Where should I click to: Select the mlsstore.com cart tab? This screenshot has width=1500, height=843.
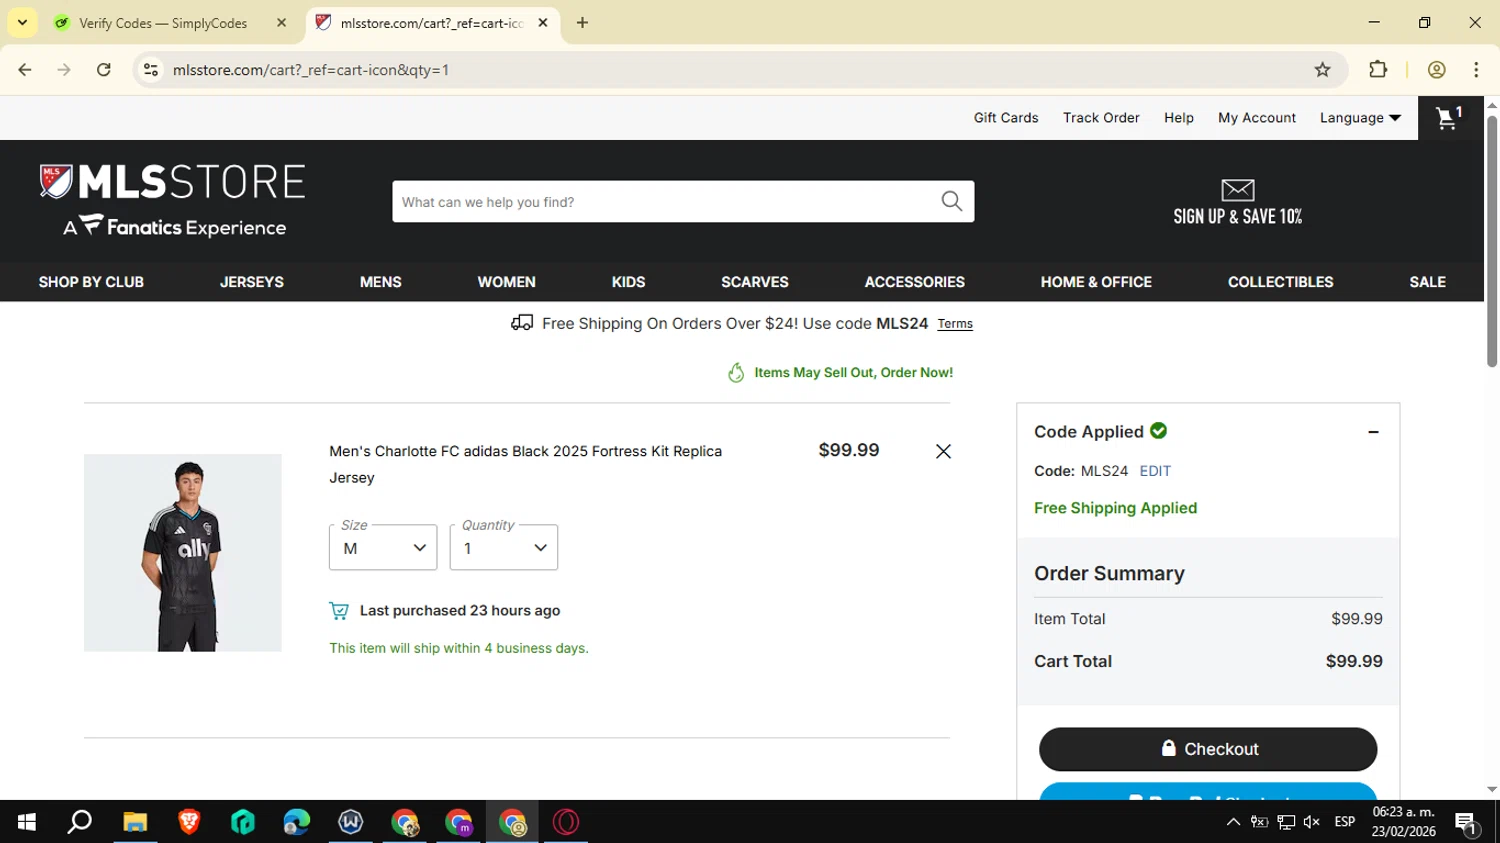(432, 23)
